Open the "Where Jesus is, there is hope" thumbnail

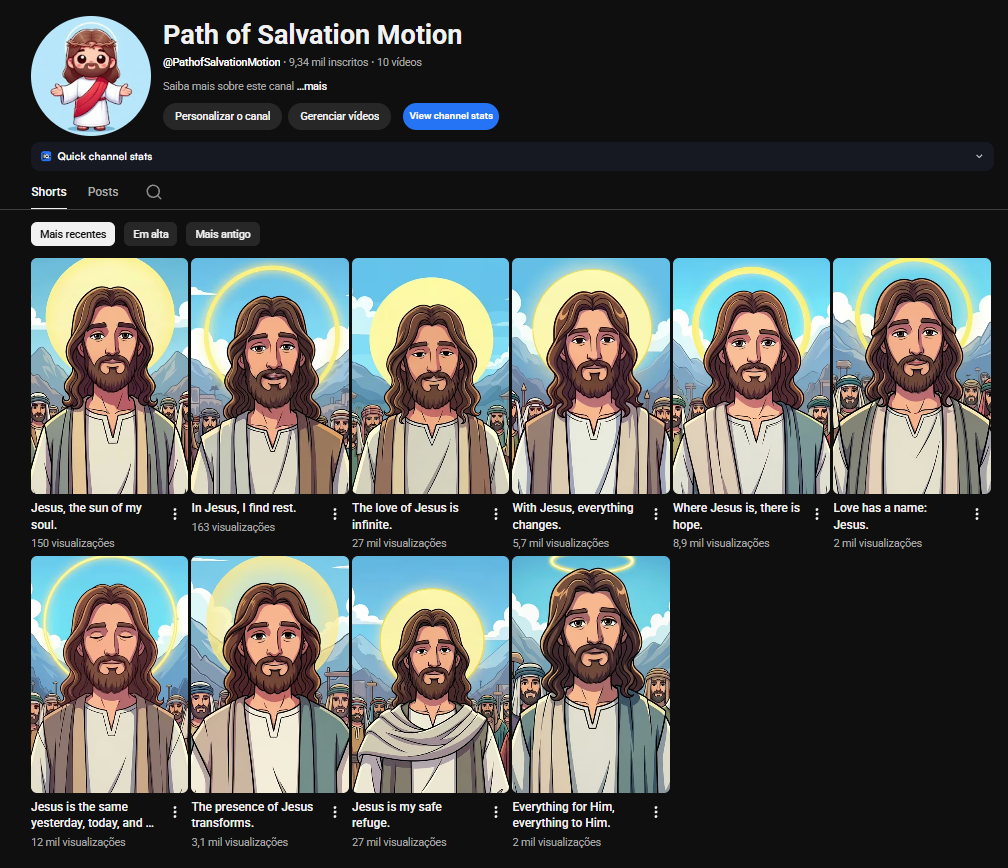(x=751, y=376)
